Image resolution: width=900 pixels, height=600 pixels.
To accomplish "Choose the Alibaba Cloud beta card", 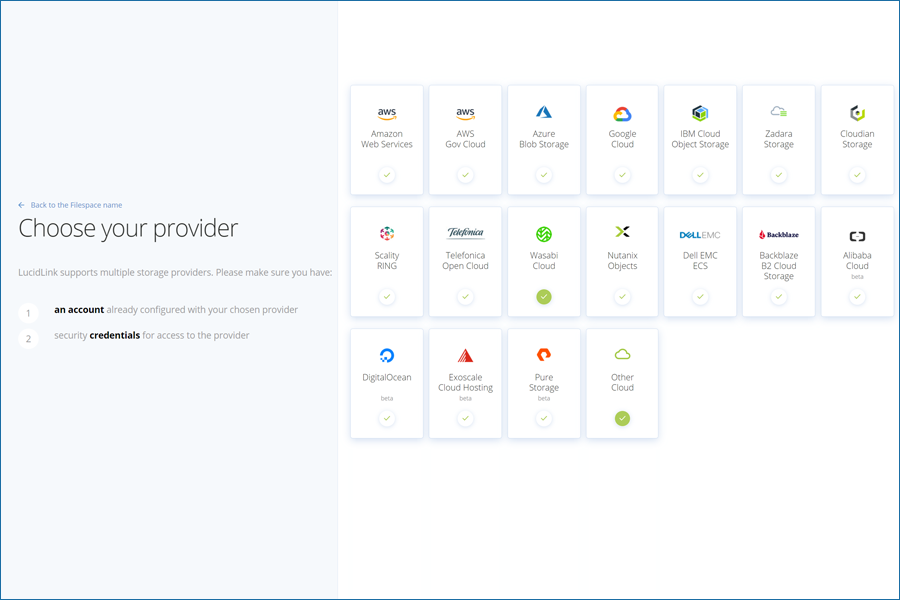I will pyautogui.click(x=857, y=262).
